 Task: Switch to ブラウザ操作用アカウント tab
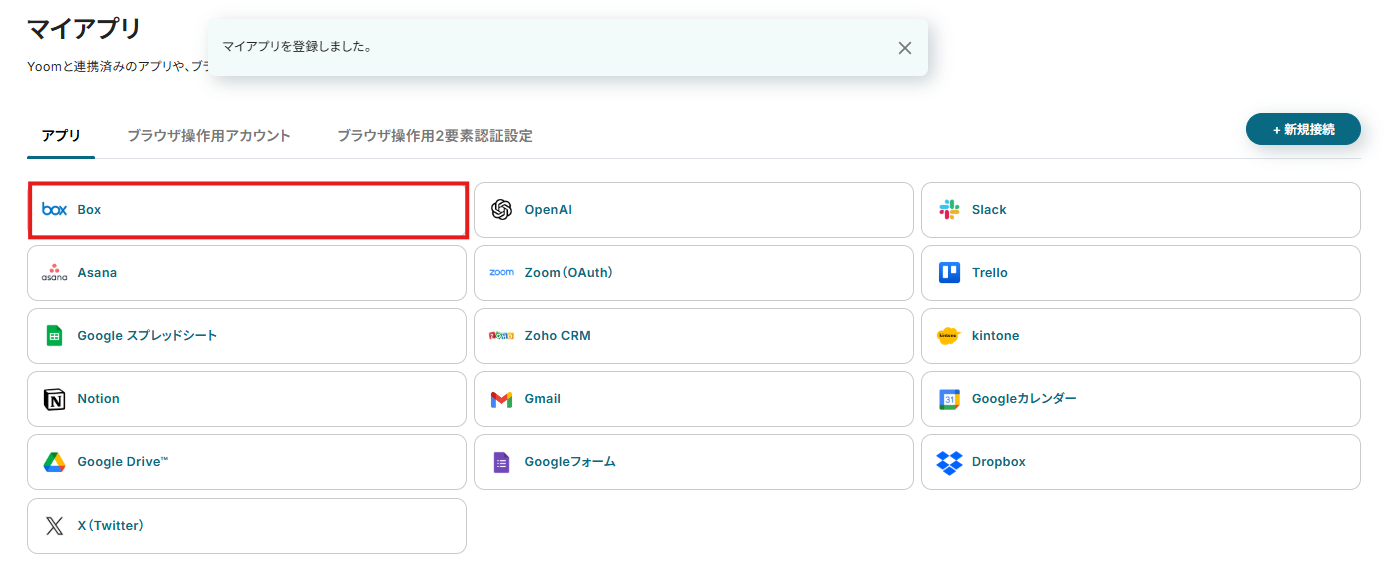(x=208, y=136)
